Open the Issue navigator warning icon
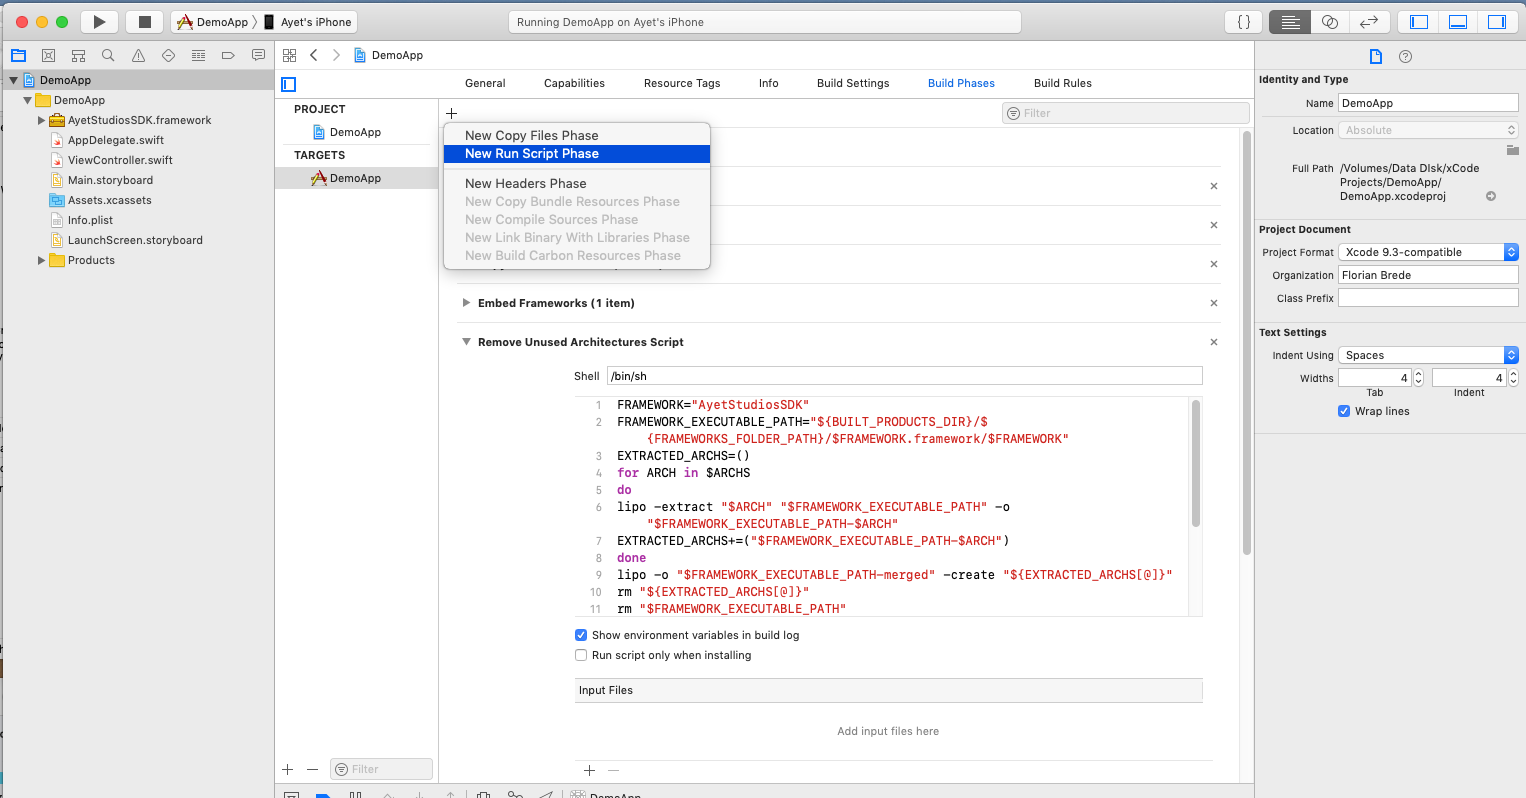Viewport: 1526px width, 798px height. (x=138, y=55)
